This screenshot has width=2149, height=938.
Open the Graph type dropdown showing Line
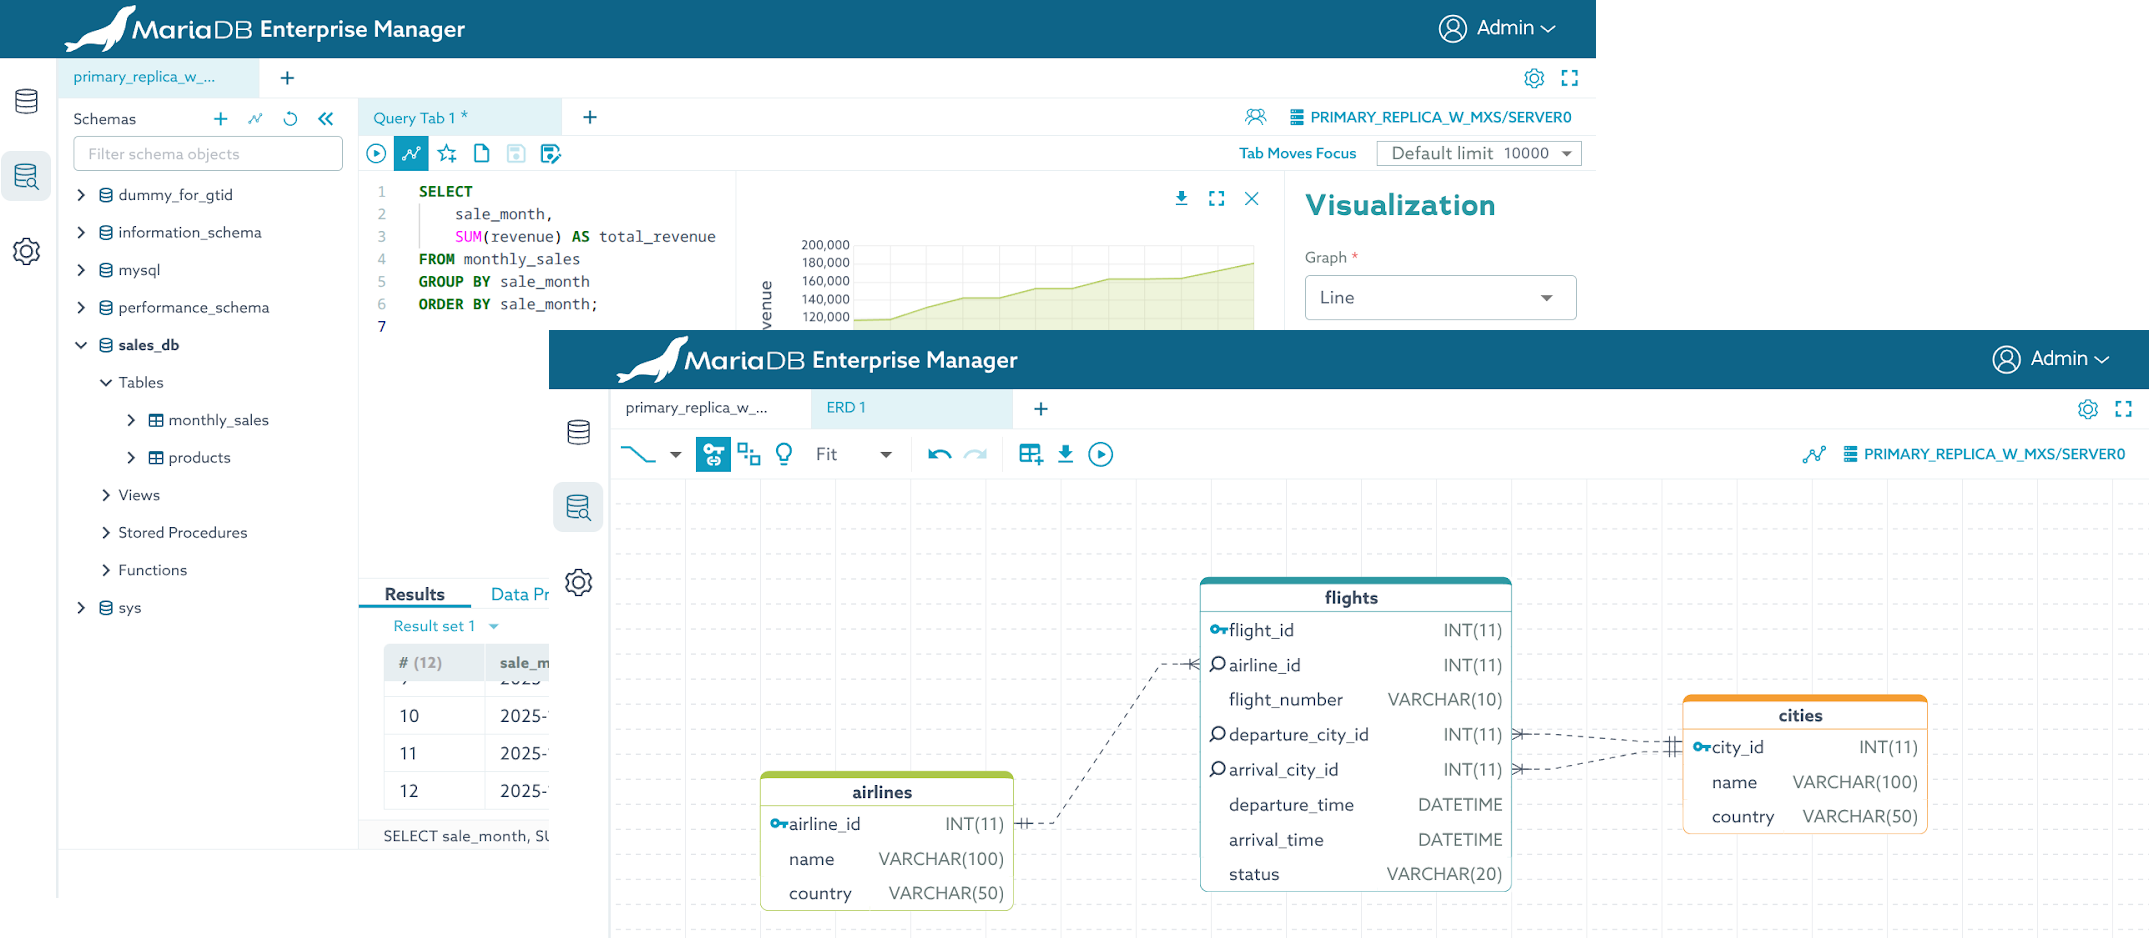click(1440, 298)
